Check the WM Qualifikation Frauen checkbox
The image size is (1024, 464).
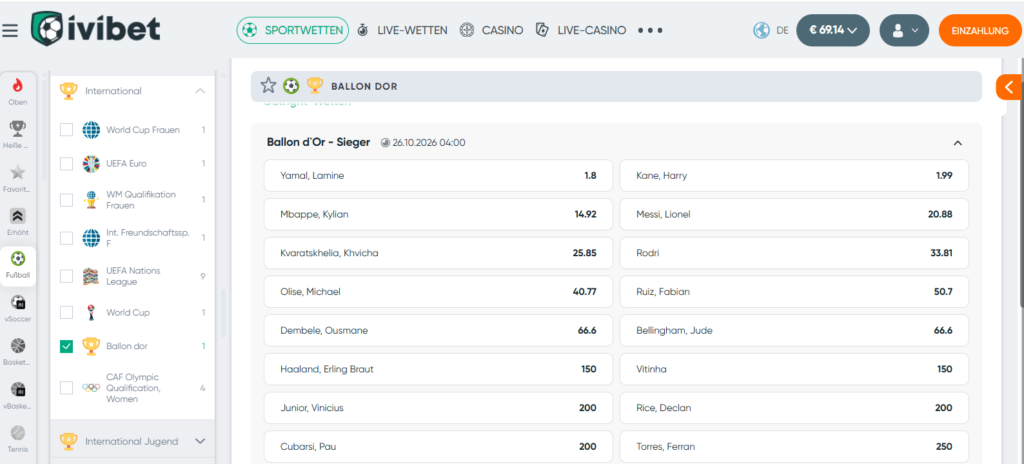pyautogui.click(x=67, y=200)
